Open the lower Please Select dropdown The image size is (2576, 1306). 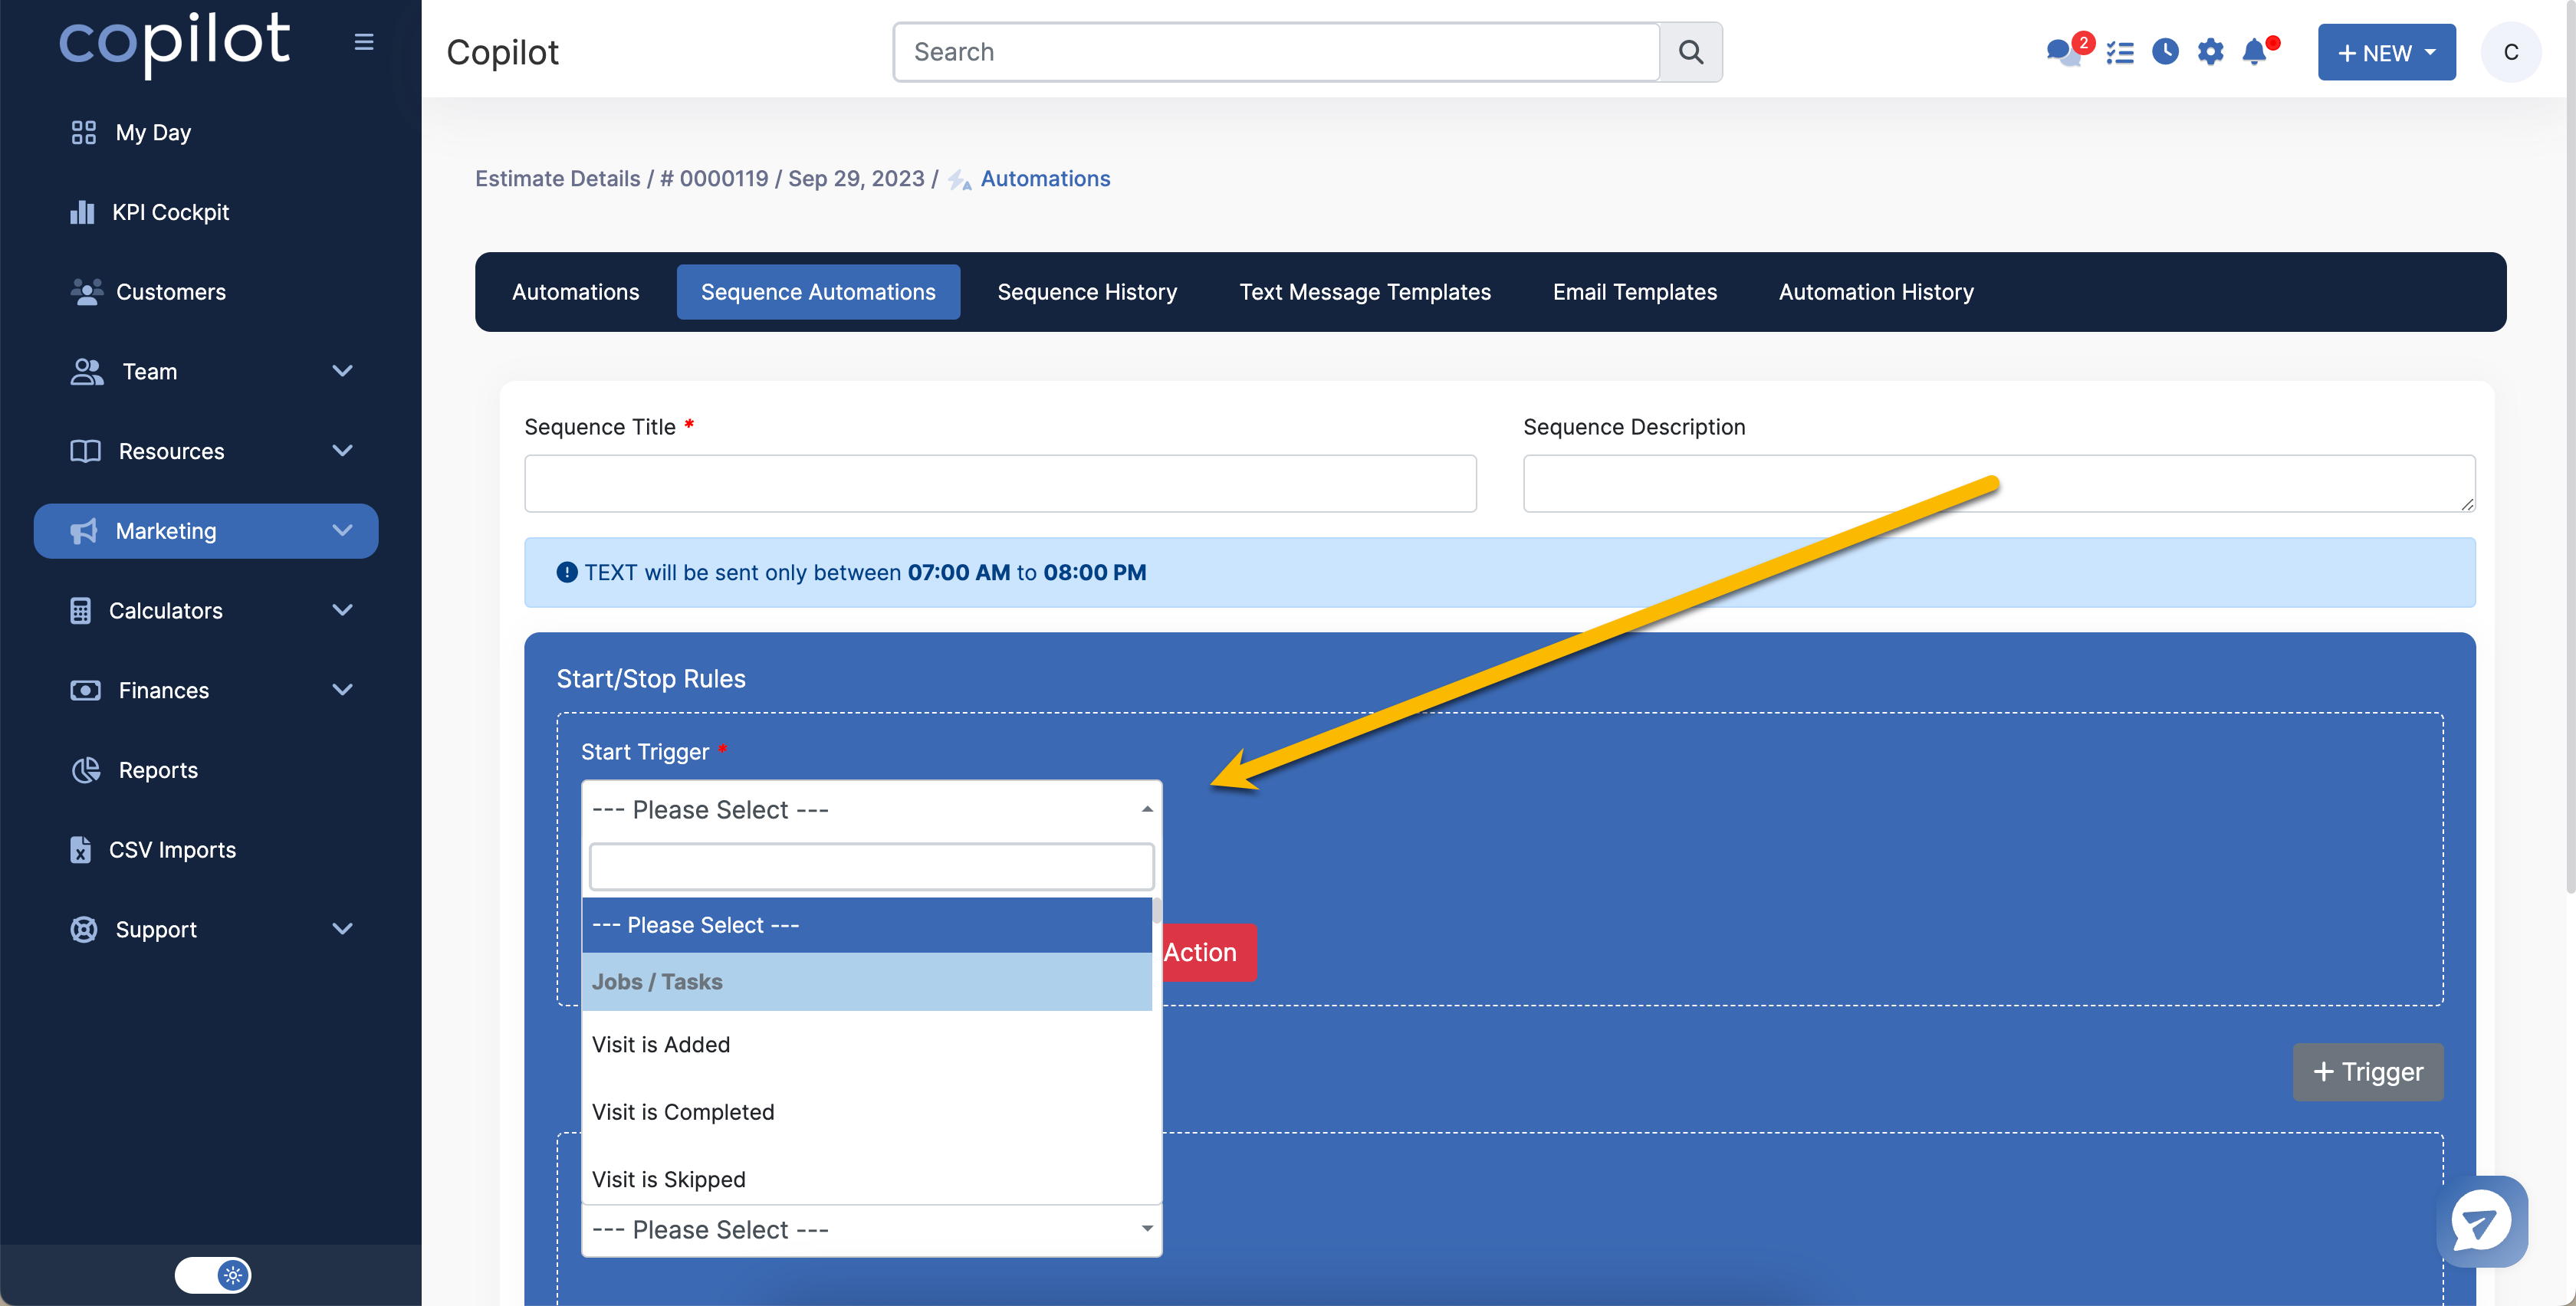pyautogui.click(x=871, y=1230)
